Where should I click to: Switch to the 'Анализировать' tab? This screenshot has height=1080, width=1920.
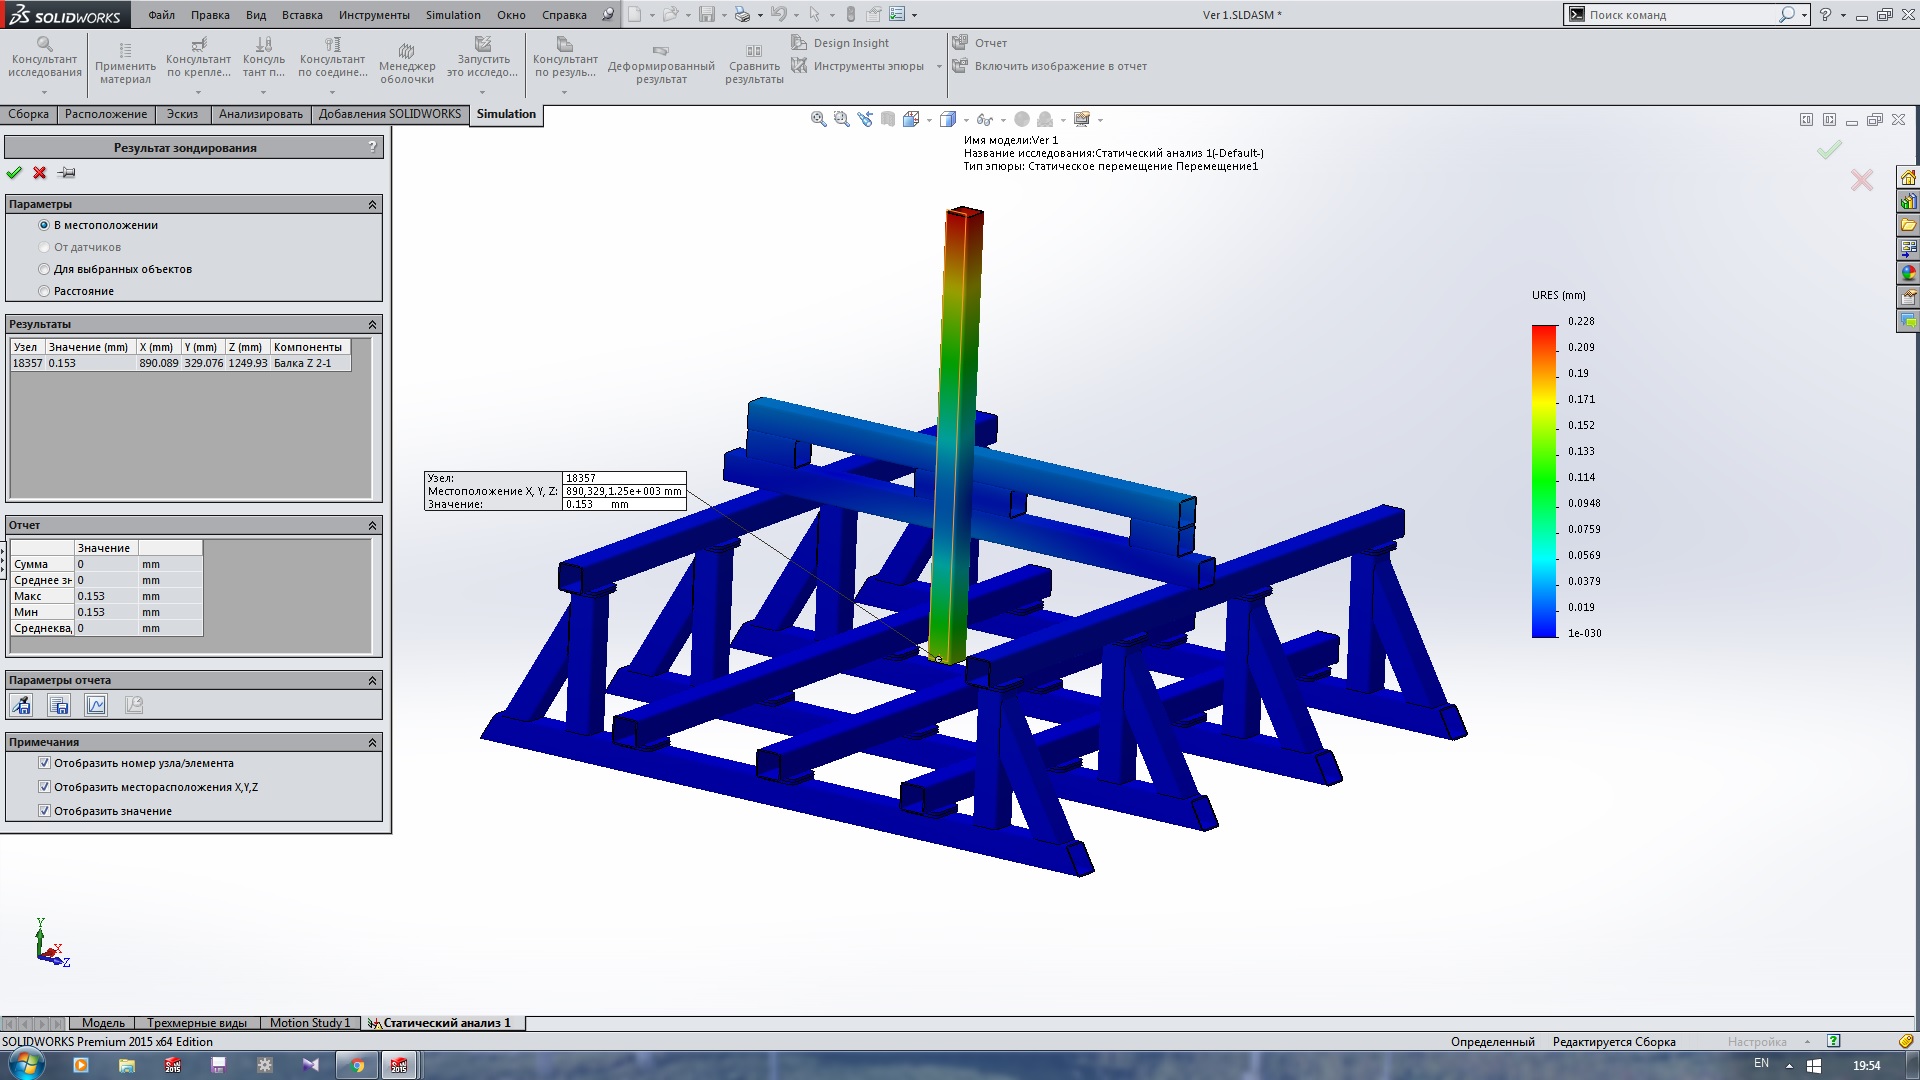pos(260,114)
